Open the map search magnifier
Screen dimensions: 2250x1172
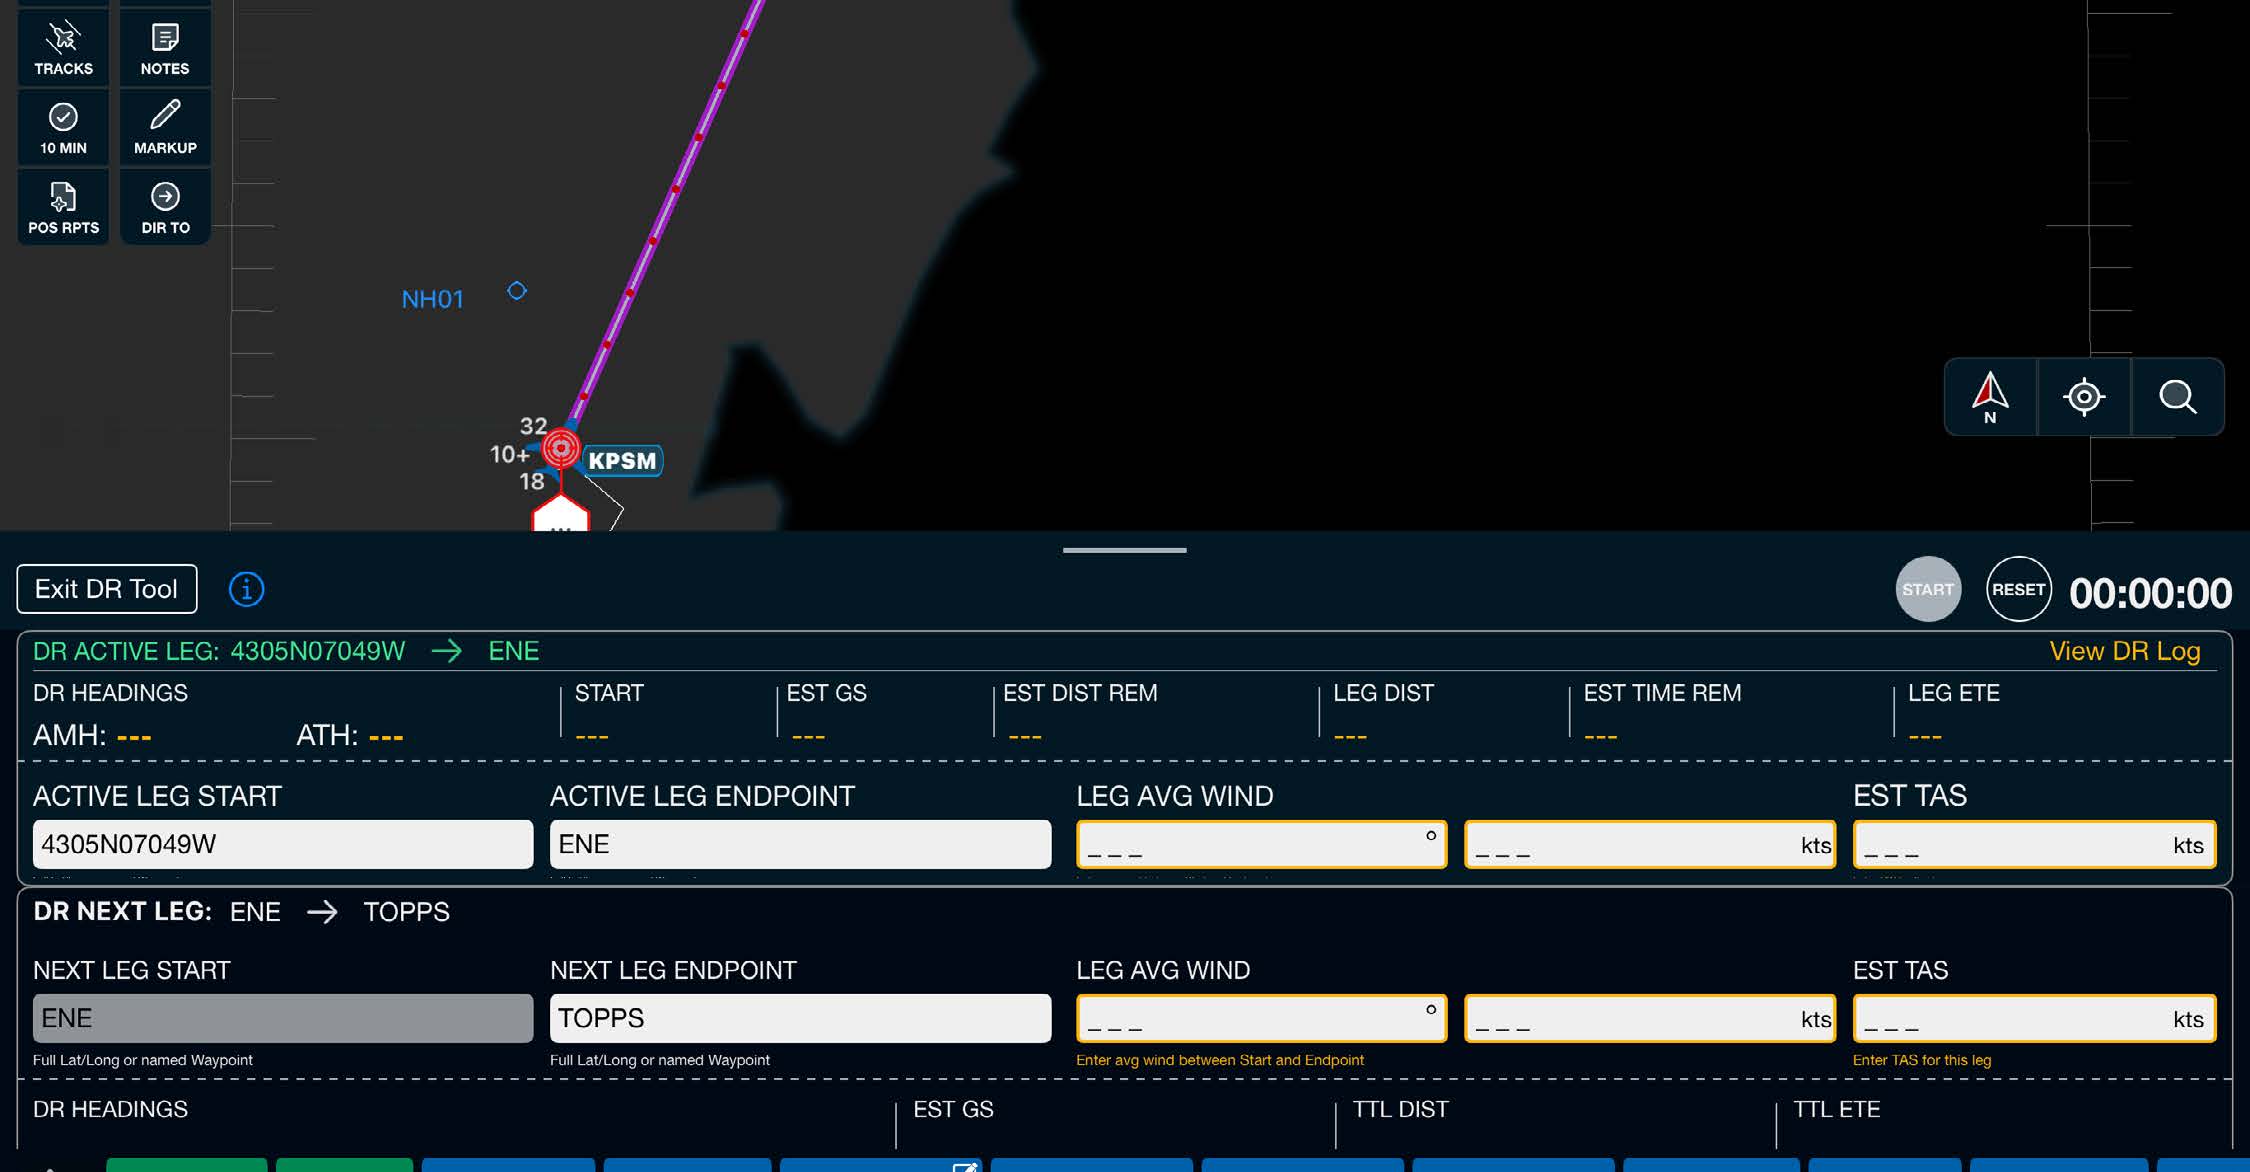[2177, 397]
